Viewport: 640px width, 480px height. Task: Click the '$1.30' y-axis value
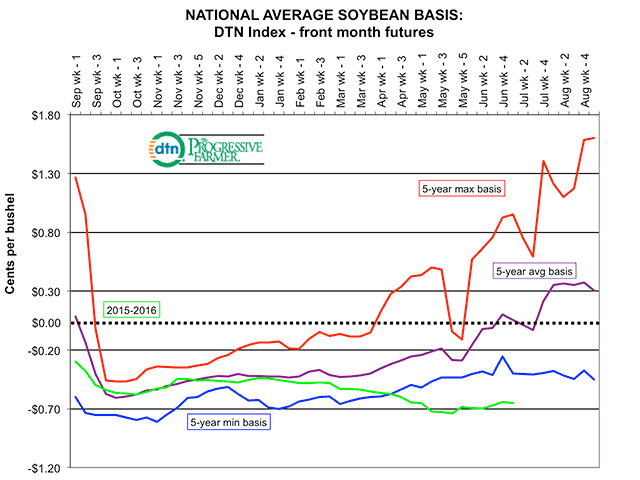point(46,174)
